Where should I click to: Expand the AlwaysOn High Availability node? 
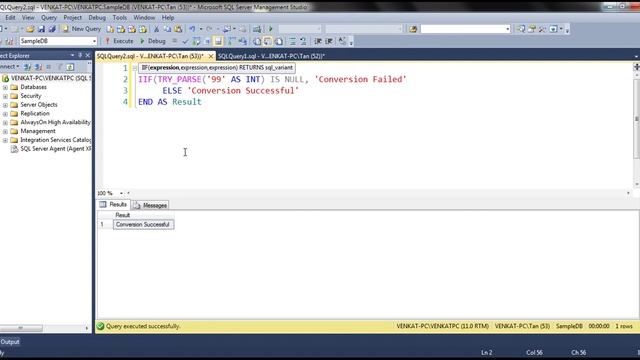click(5, 122)
